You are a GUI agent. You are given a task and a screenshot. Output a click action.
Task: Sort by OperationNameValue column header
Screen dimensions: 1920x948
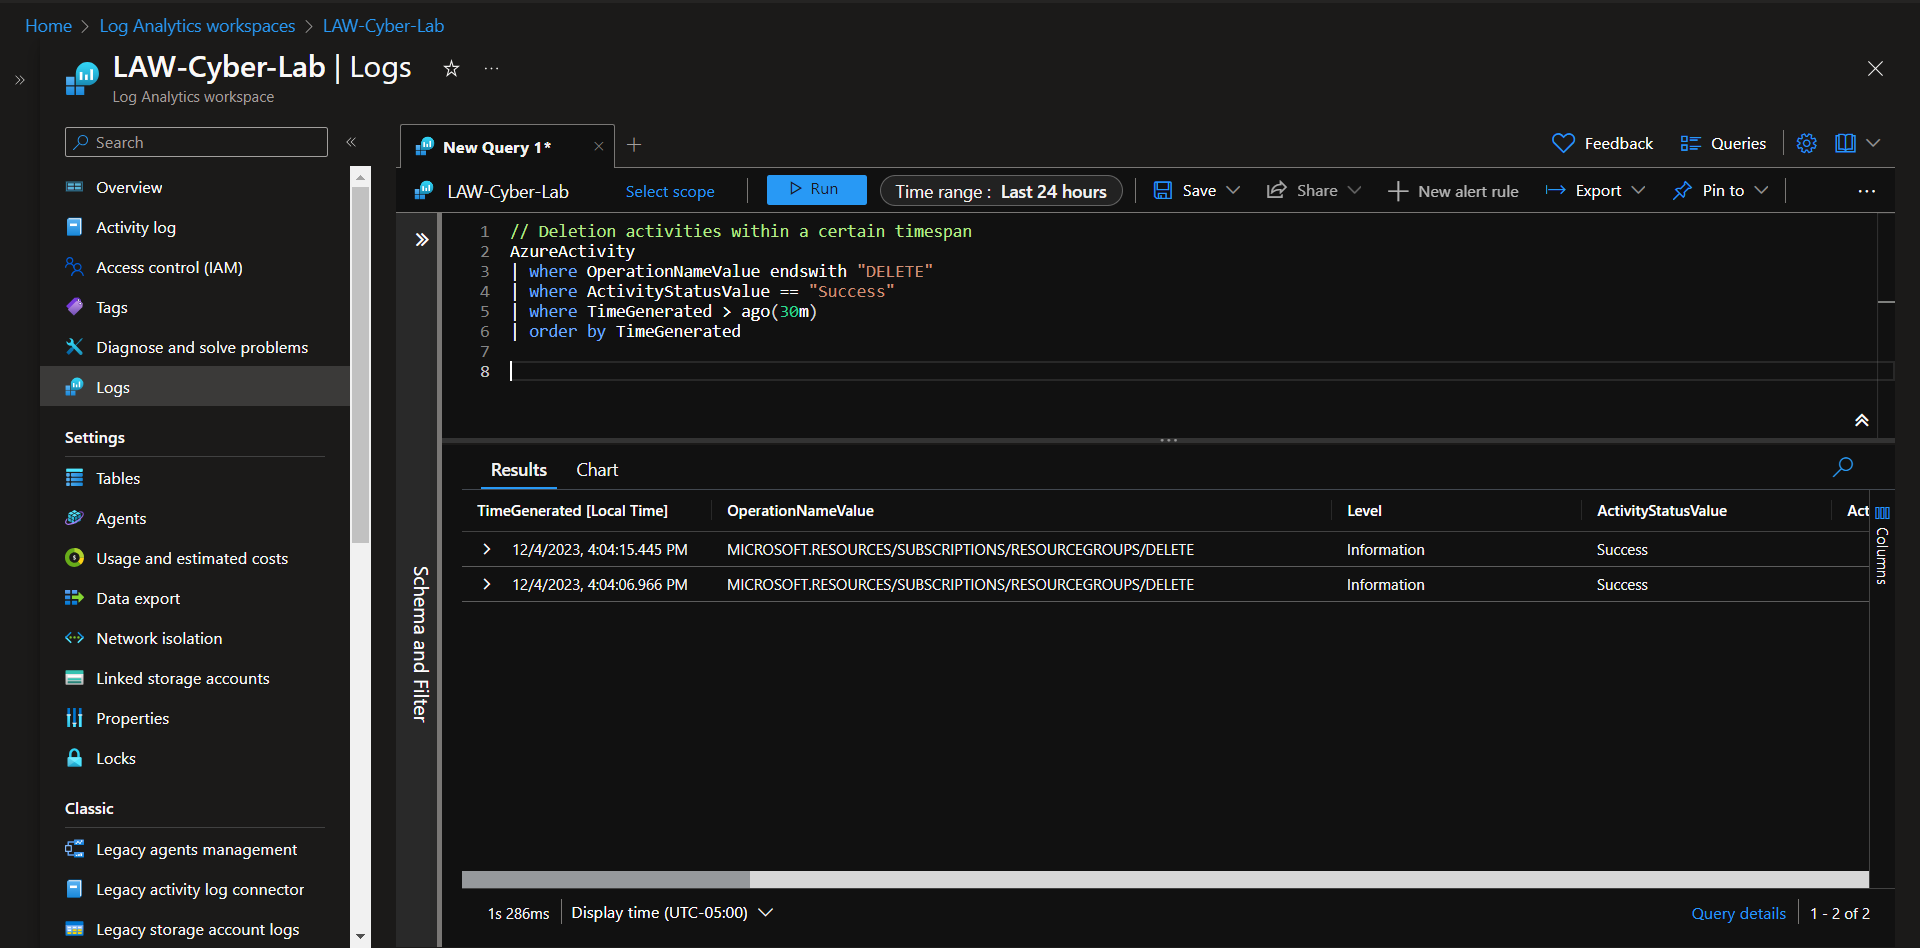coord(800,511)
